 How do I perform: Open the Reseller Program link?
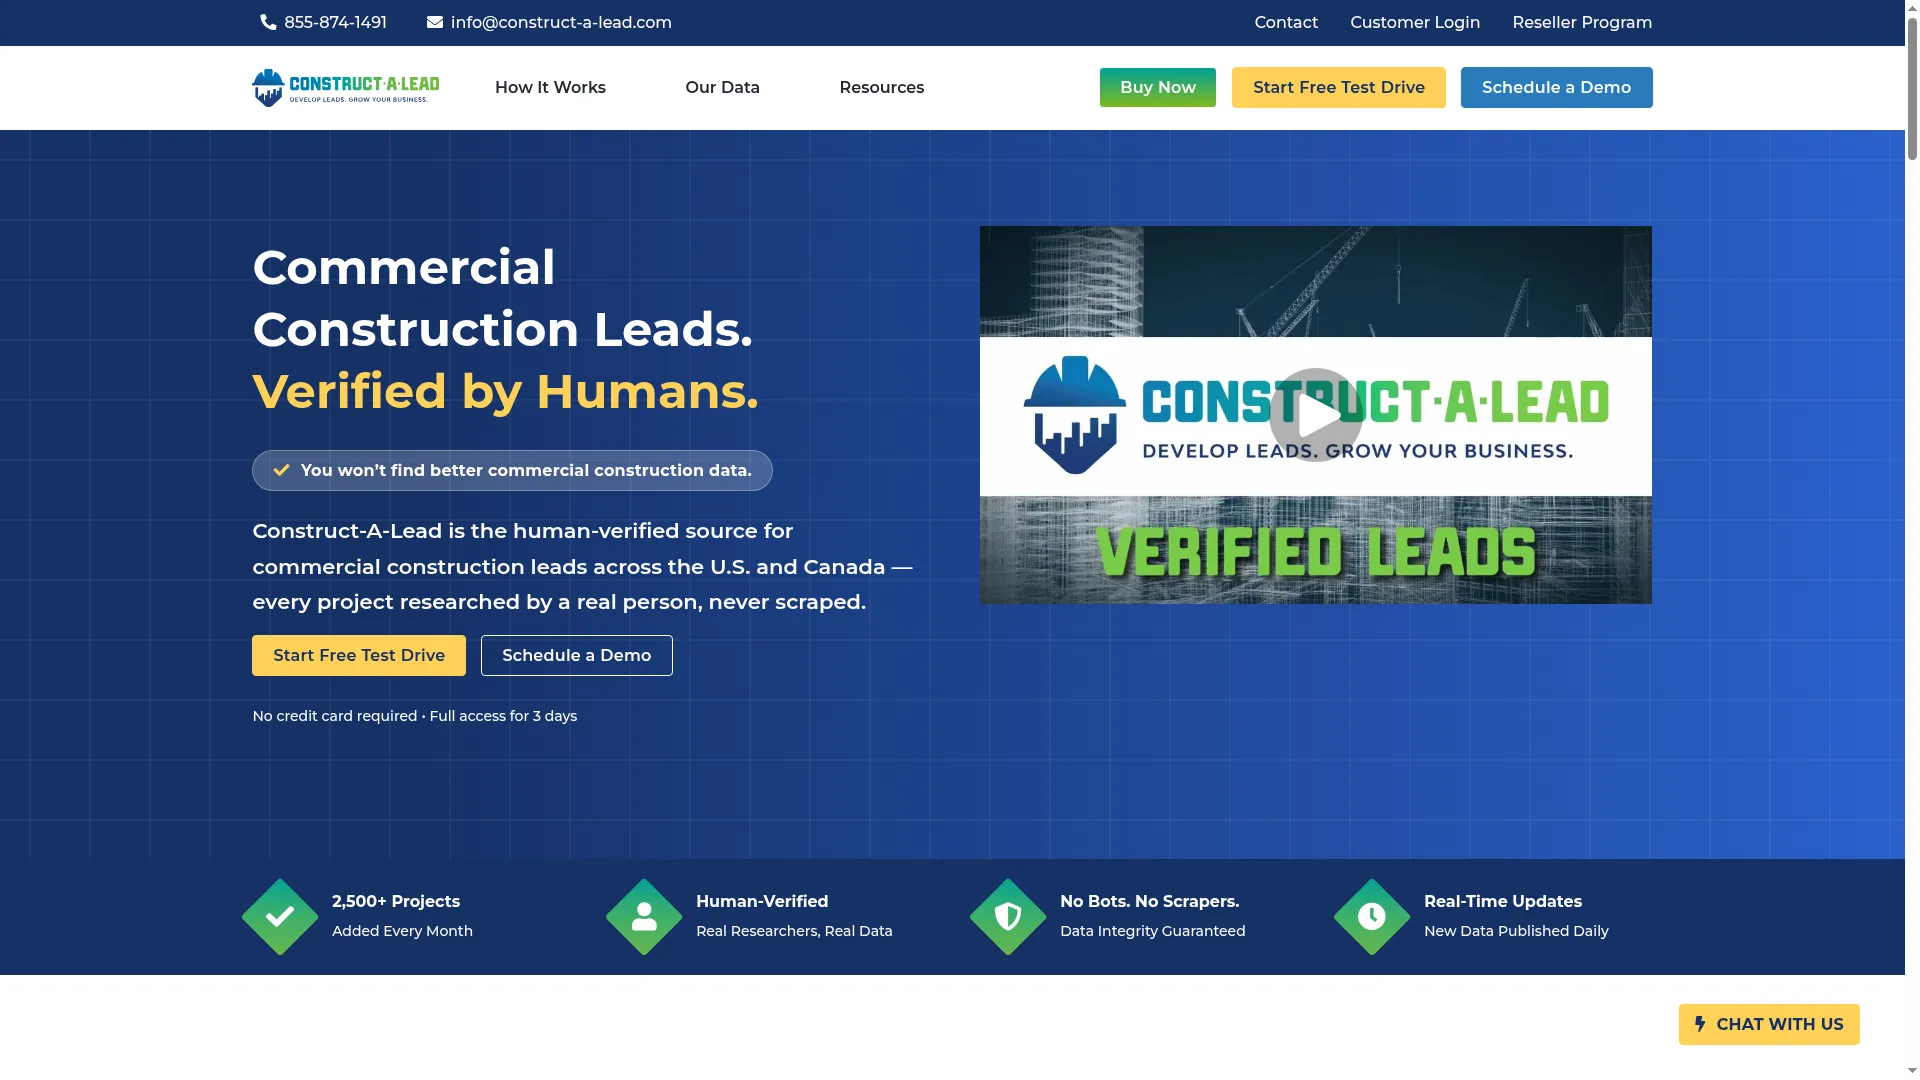[1582, 22]
